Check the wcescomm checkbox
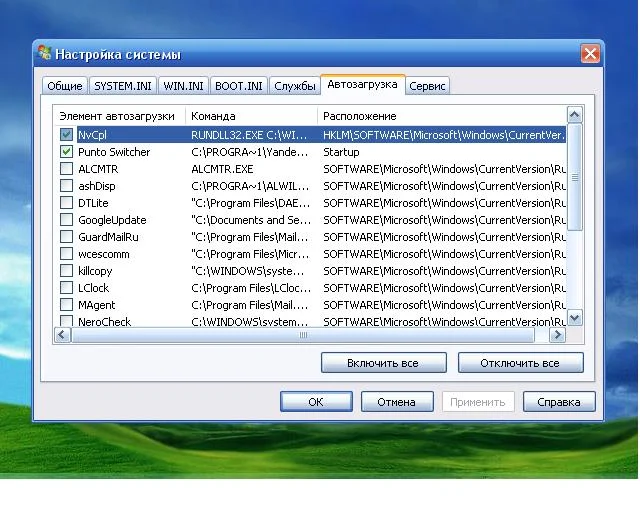This screenshot has width=640, height=512. (x=66, y=254)
